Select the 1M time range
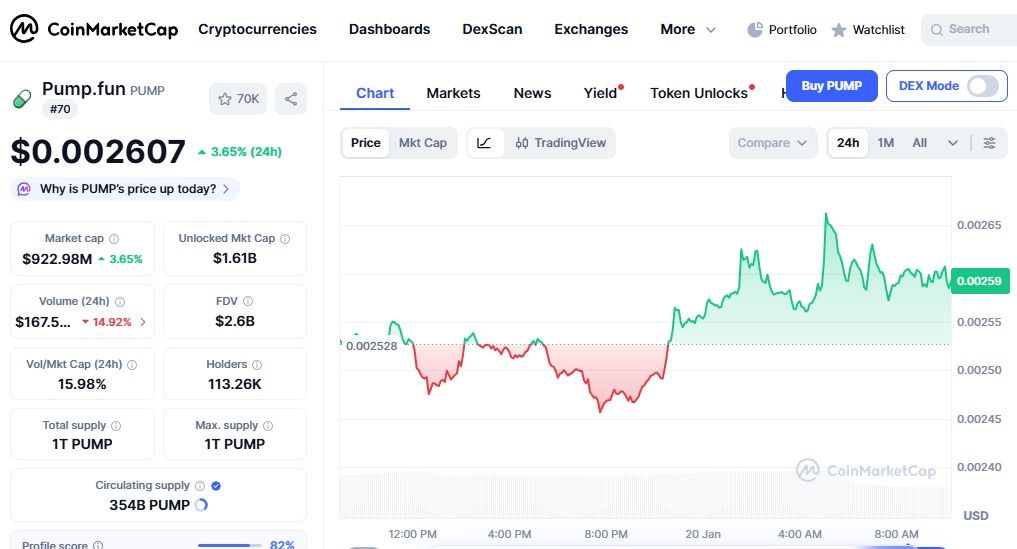This screenshot has width=1017, height=549. pos(885,143)
